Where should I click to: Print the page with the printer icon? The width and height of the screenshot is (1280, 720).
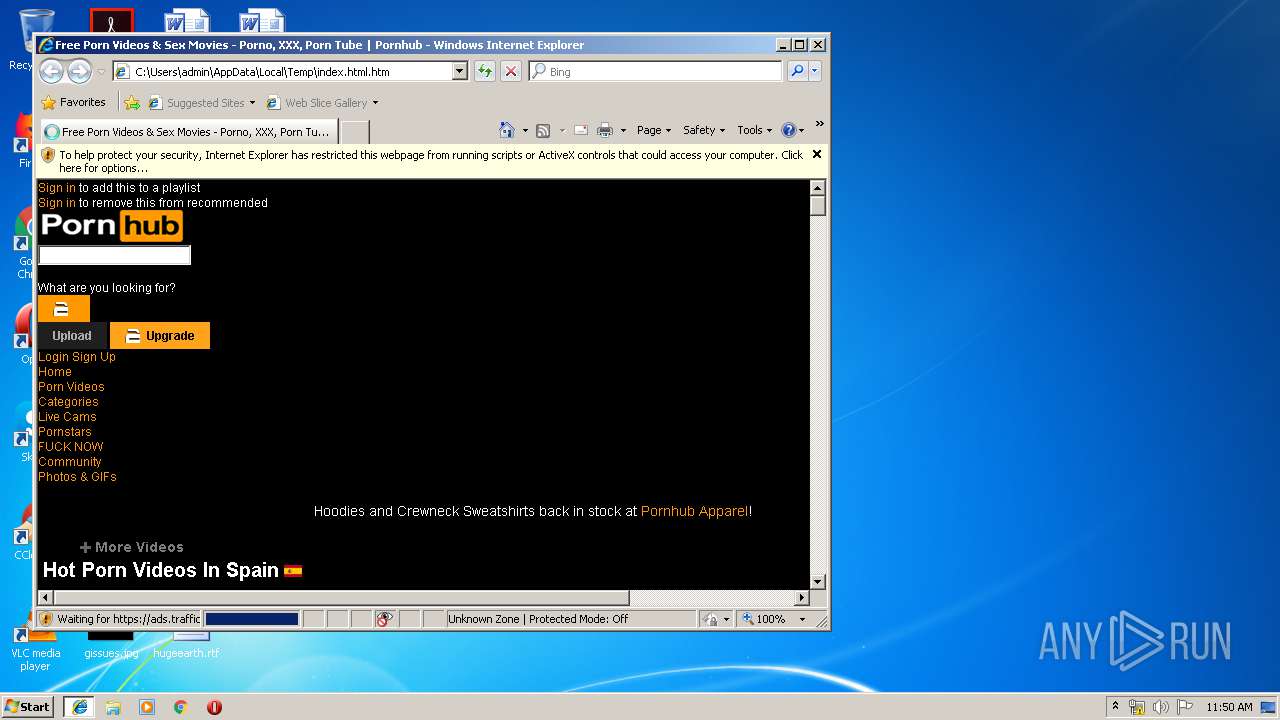604,130
